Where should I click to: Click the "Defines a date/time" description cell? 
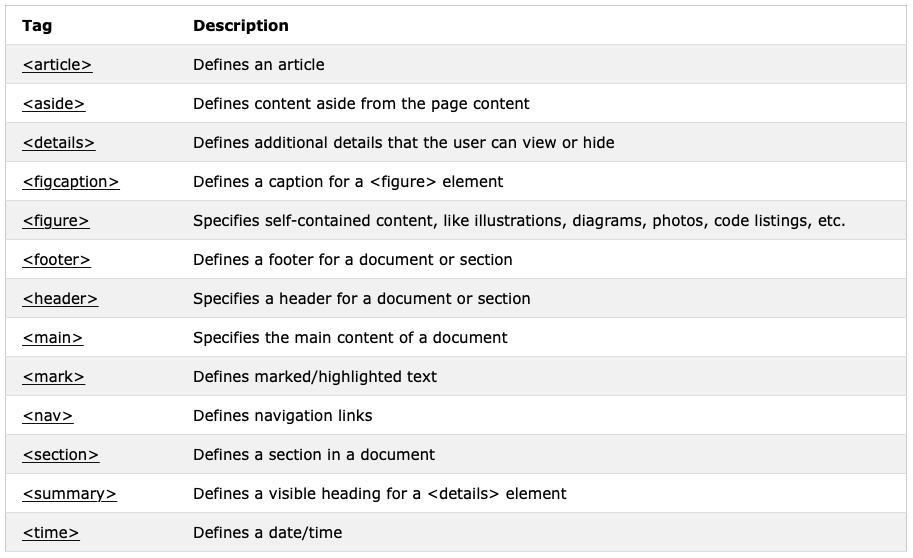267,533
